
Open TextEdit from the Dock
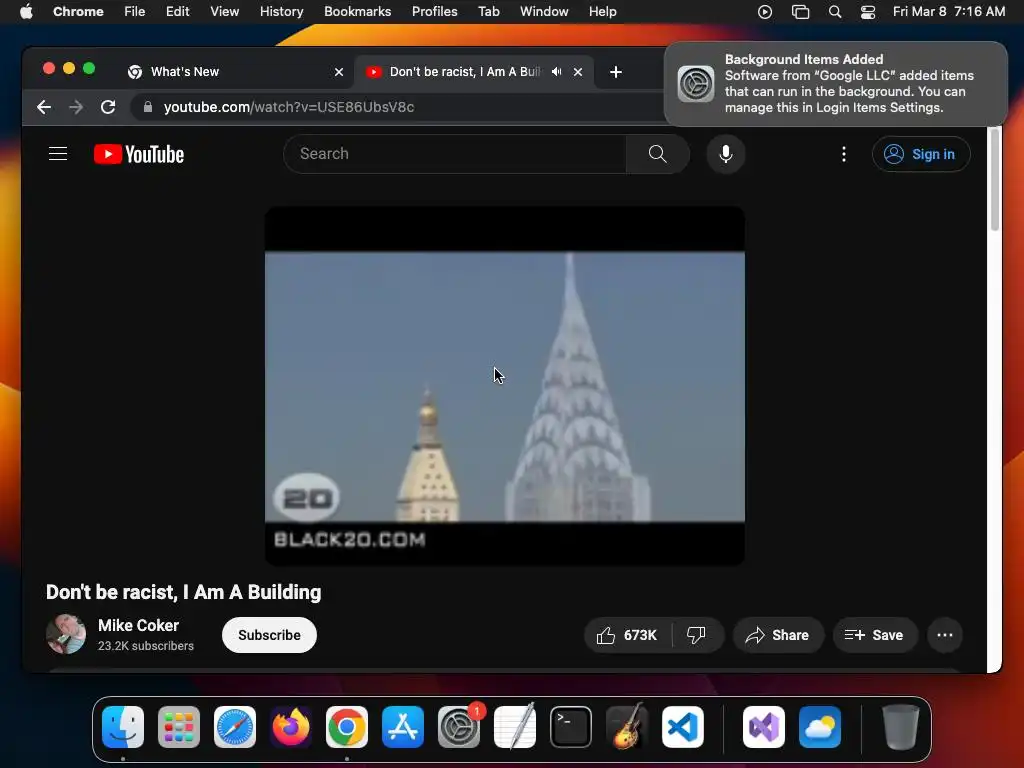click(x=515, y=726)
